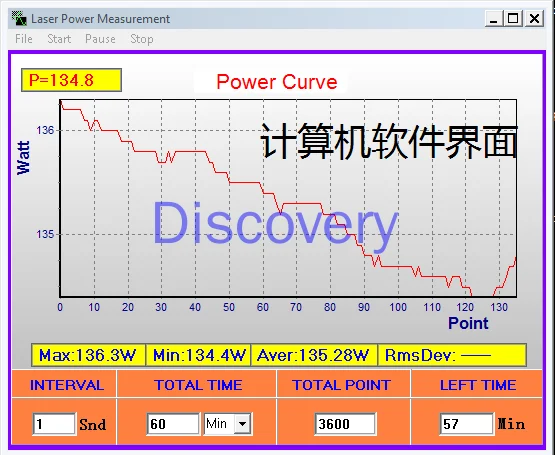Click Pause in the menu bar
555x455 pixels.
coord(100,39)
